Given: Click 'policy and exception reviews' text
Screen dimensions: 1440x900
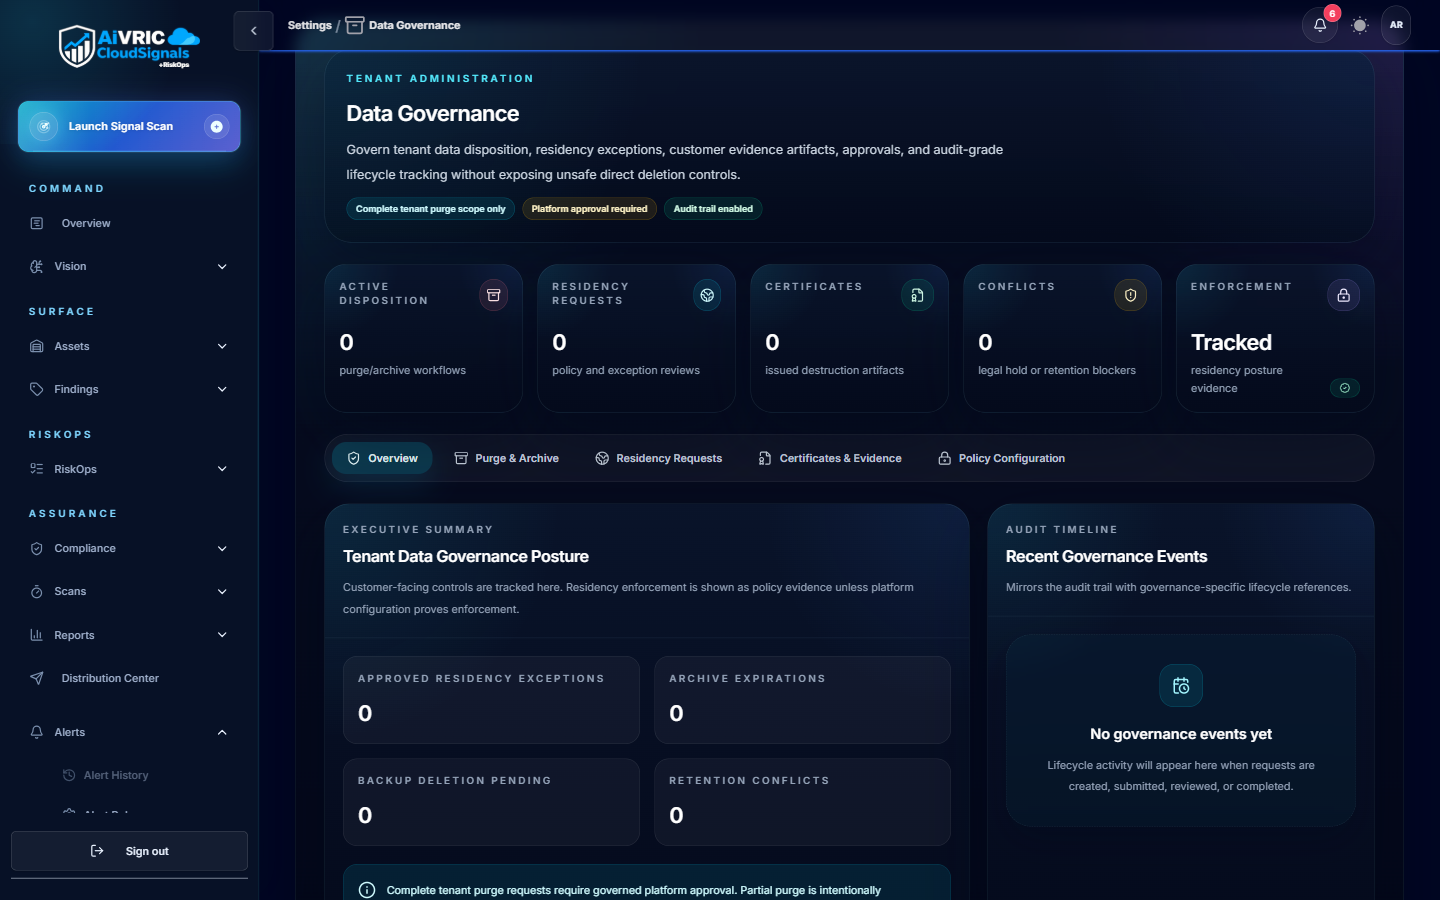Looking at the screenshot, I should tap(625, 370).
